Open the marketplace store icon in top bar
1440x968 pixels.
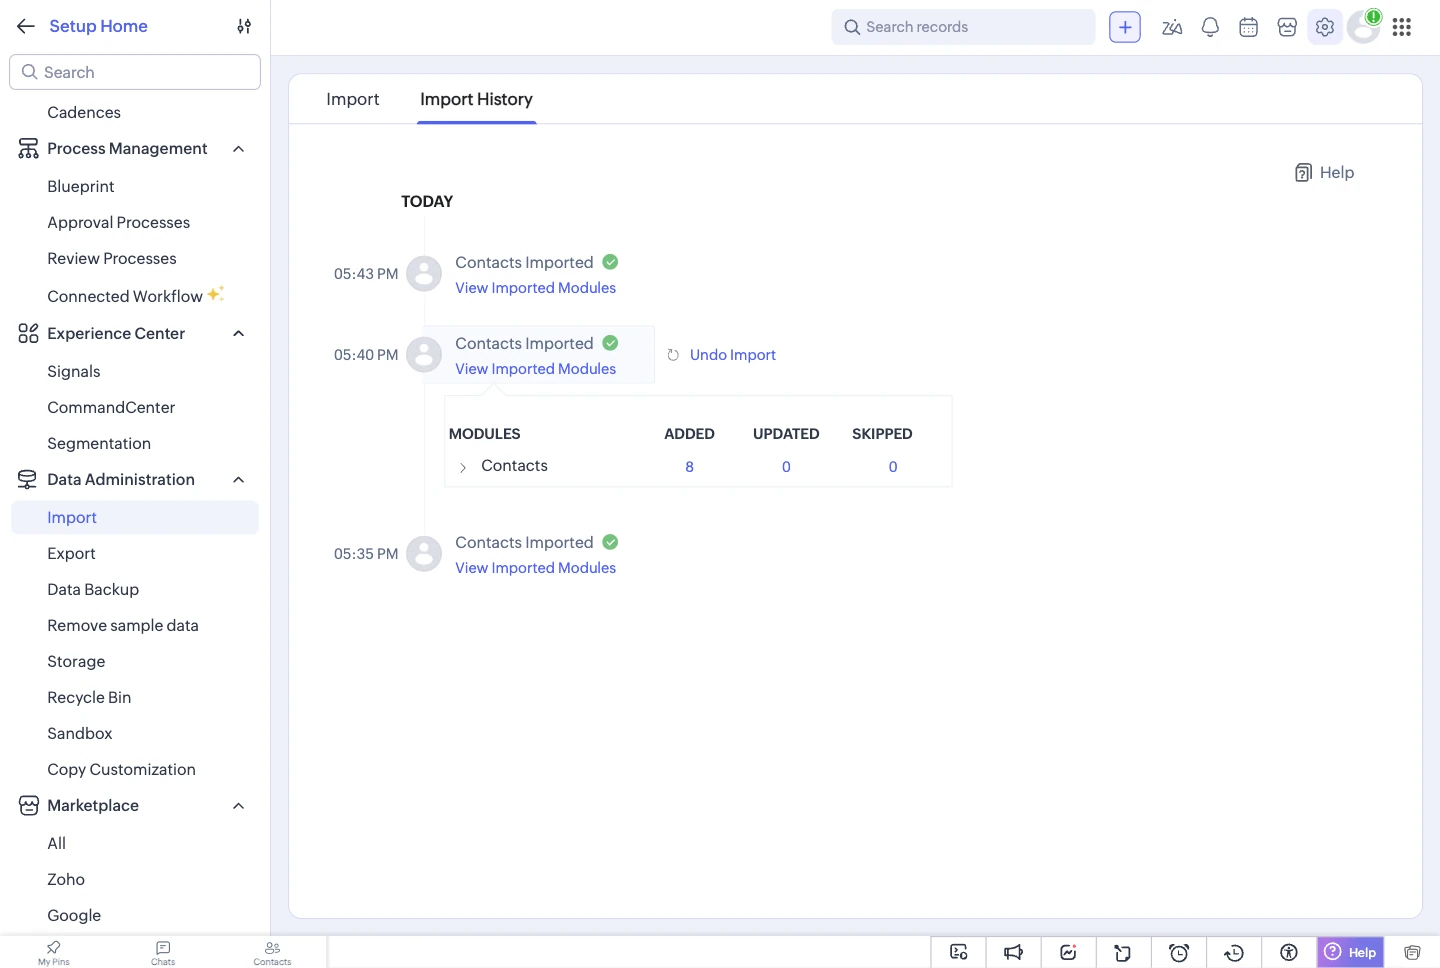pos(1287,27)
